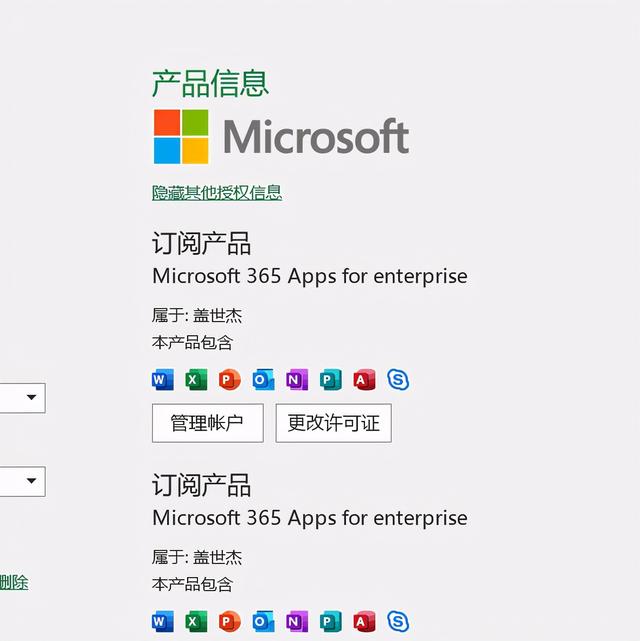Click the Microsoft four-color logo

(x=181, y=137)
